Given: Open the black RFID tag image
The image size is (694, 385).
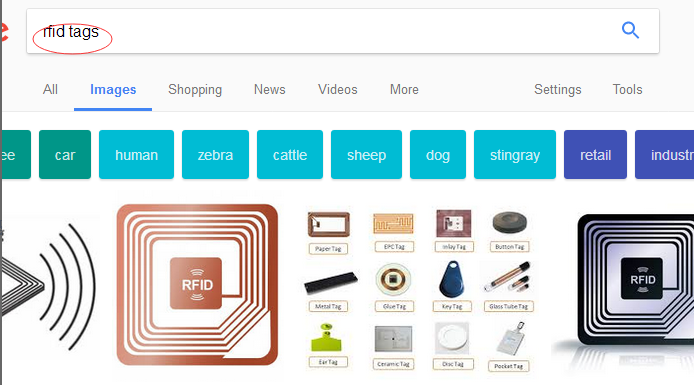Looking at the screenshot, I should click(636, 281).
